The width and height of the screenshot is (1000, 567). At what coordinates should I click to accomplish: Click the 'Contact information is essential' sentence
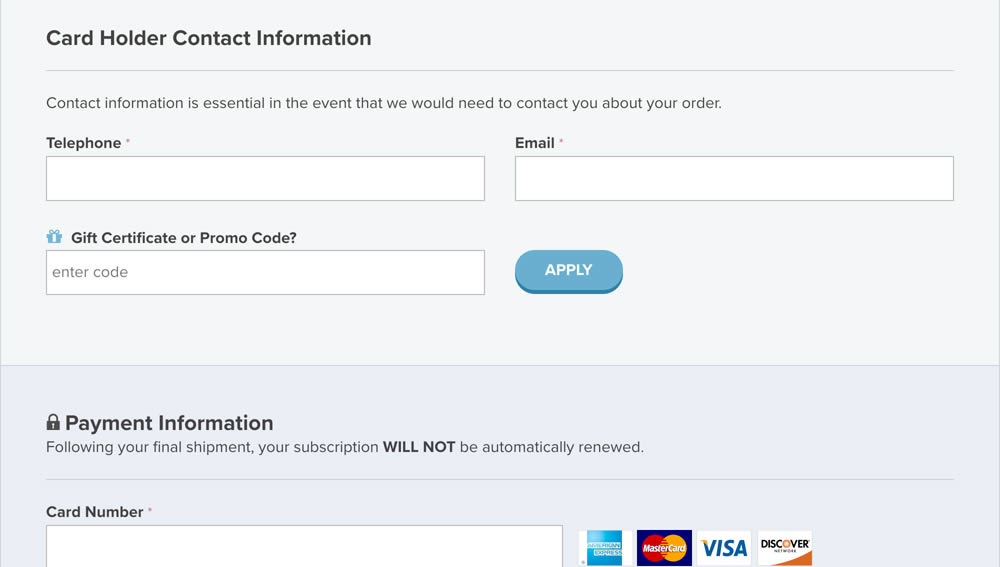(x=383, y=103)
